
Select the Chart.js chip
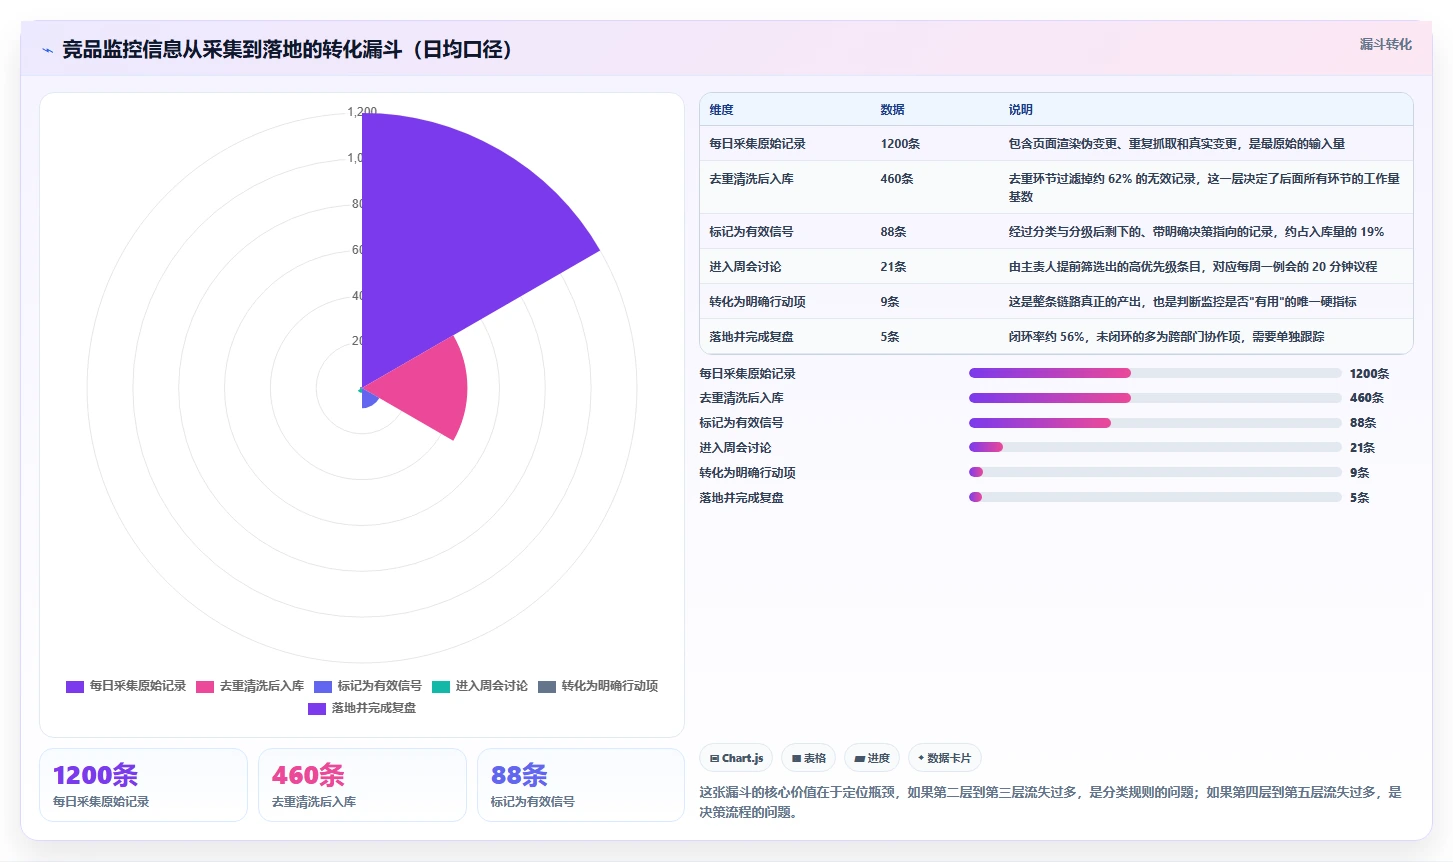click(x=736, y=758)
